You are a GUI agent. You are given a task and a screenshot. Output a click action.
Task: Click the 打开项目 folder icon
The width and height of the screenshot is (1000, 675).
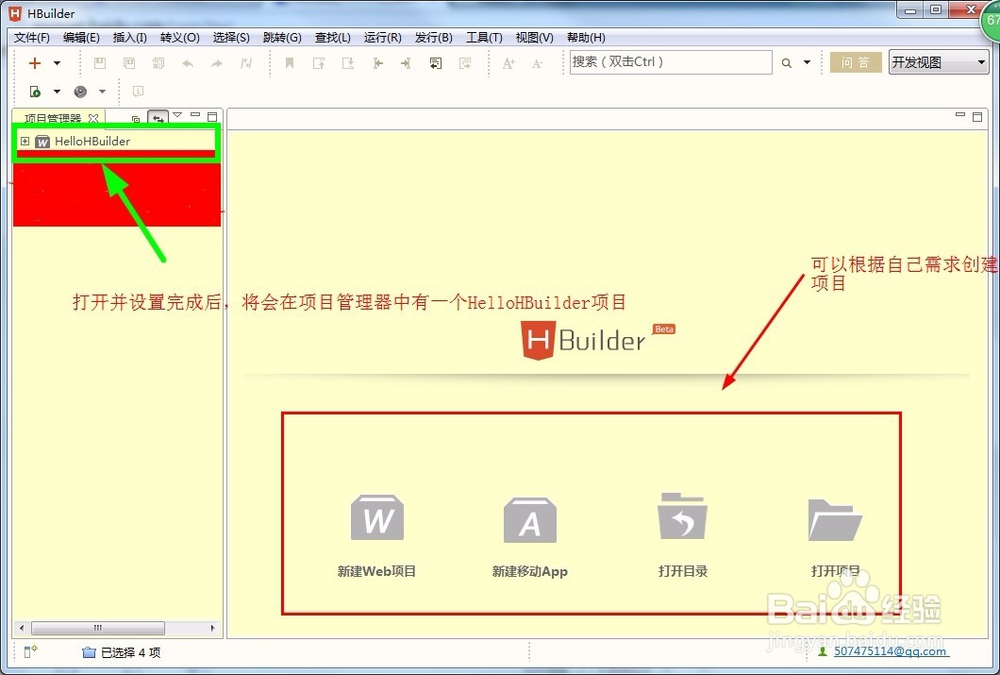pyautogui.click(x=834, y=518)
